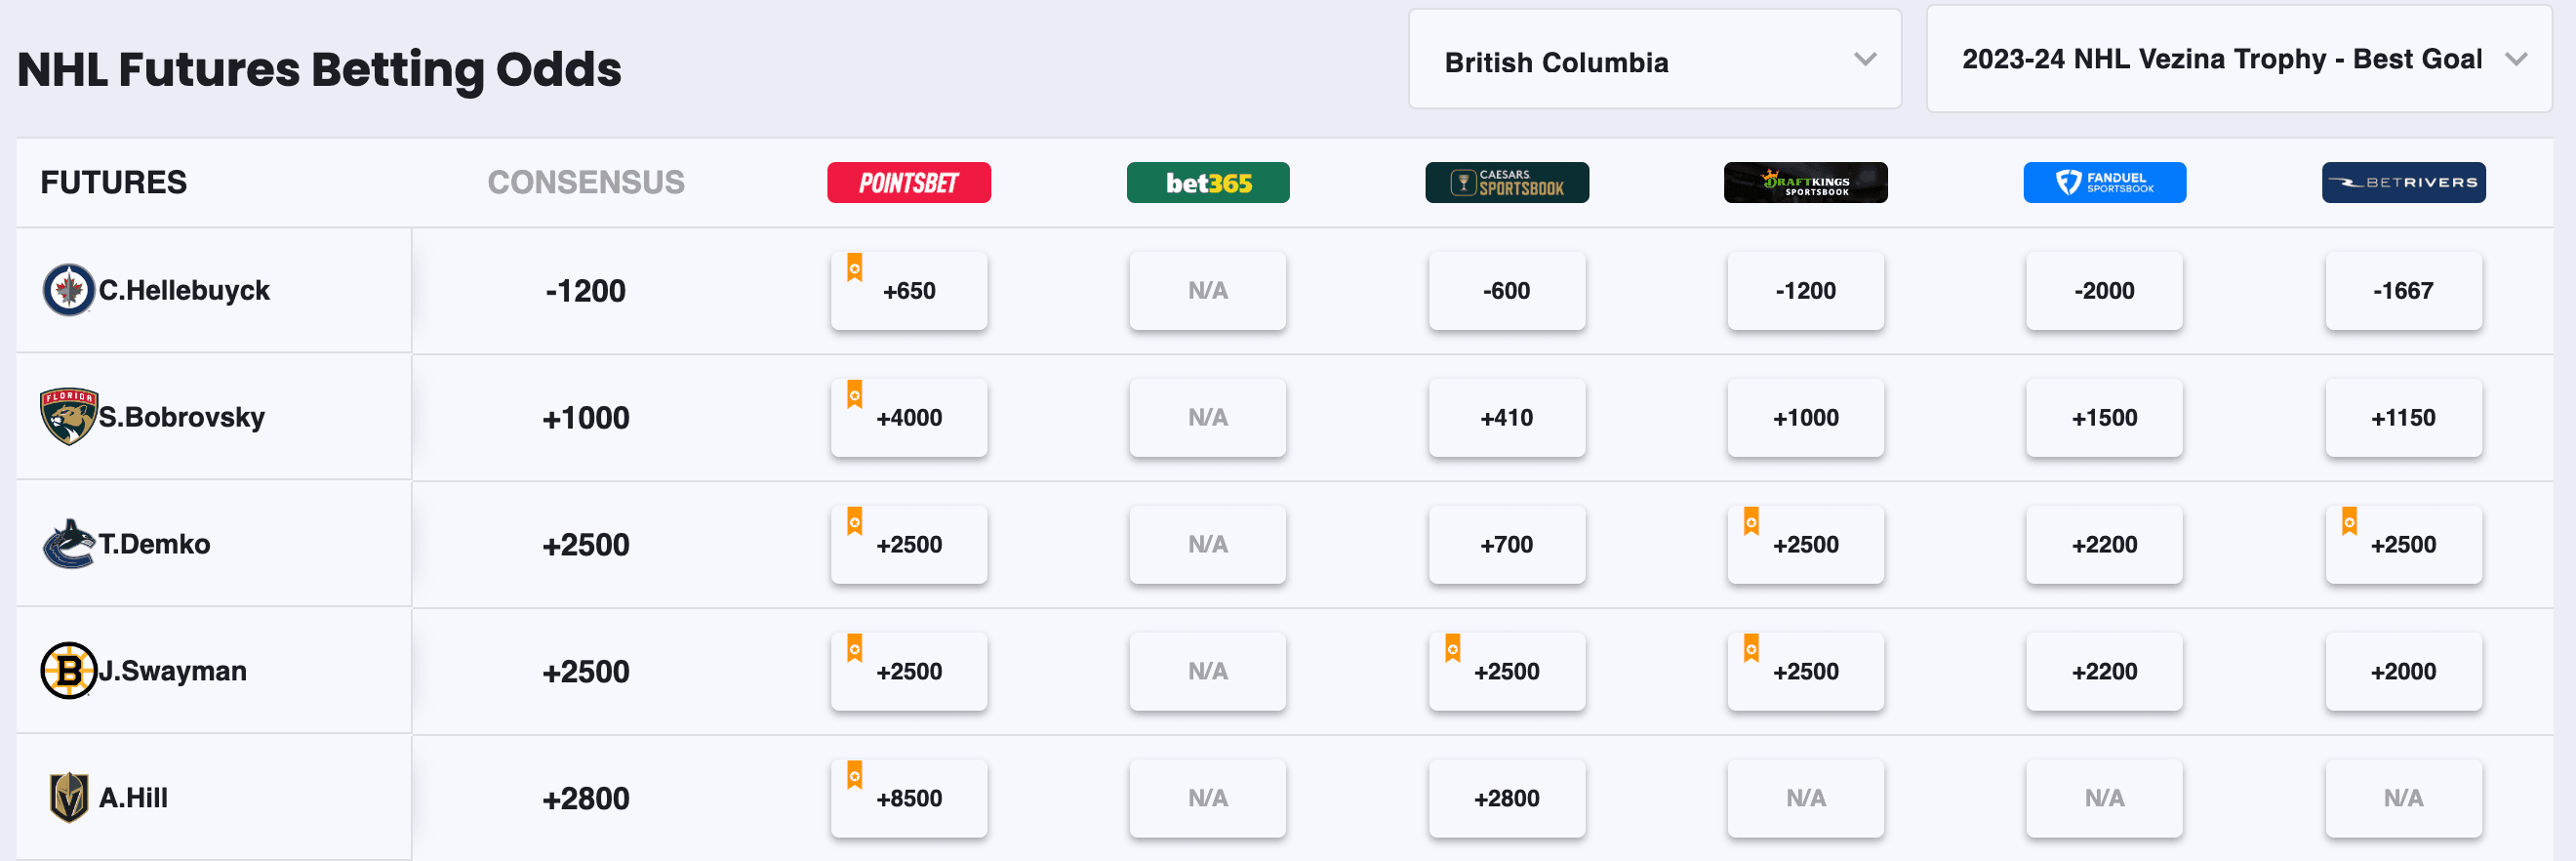
Task: Click the S.Bobrovsky player name
Action: coord(181,417)
